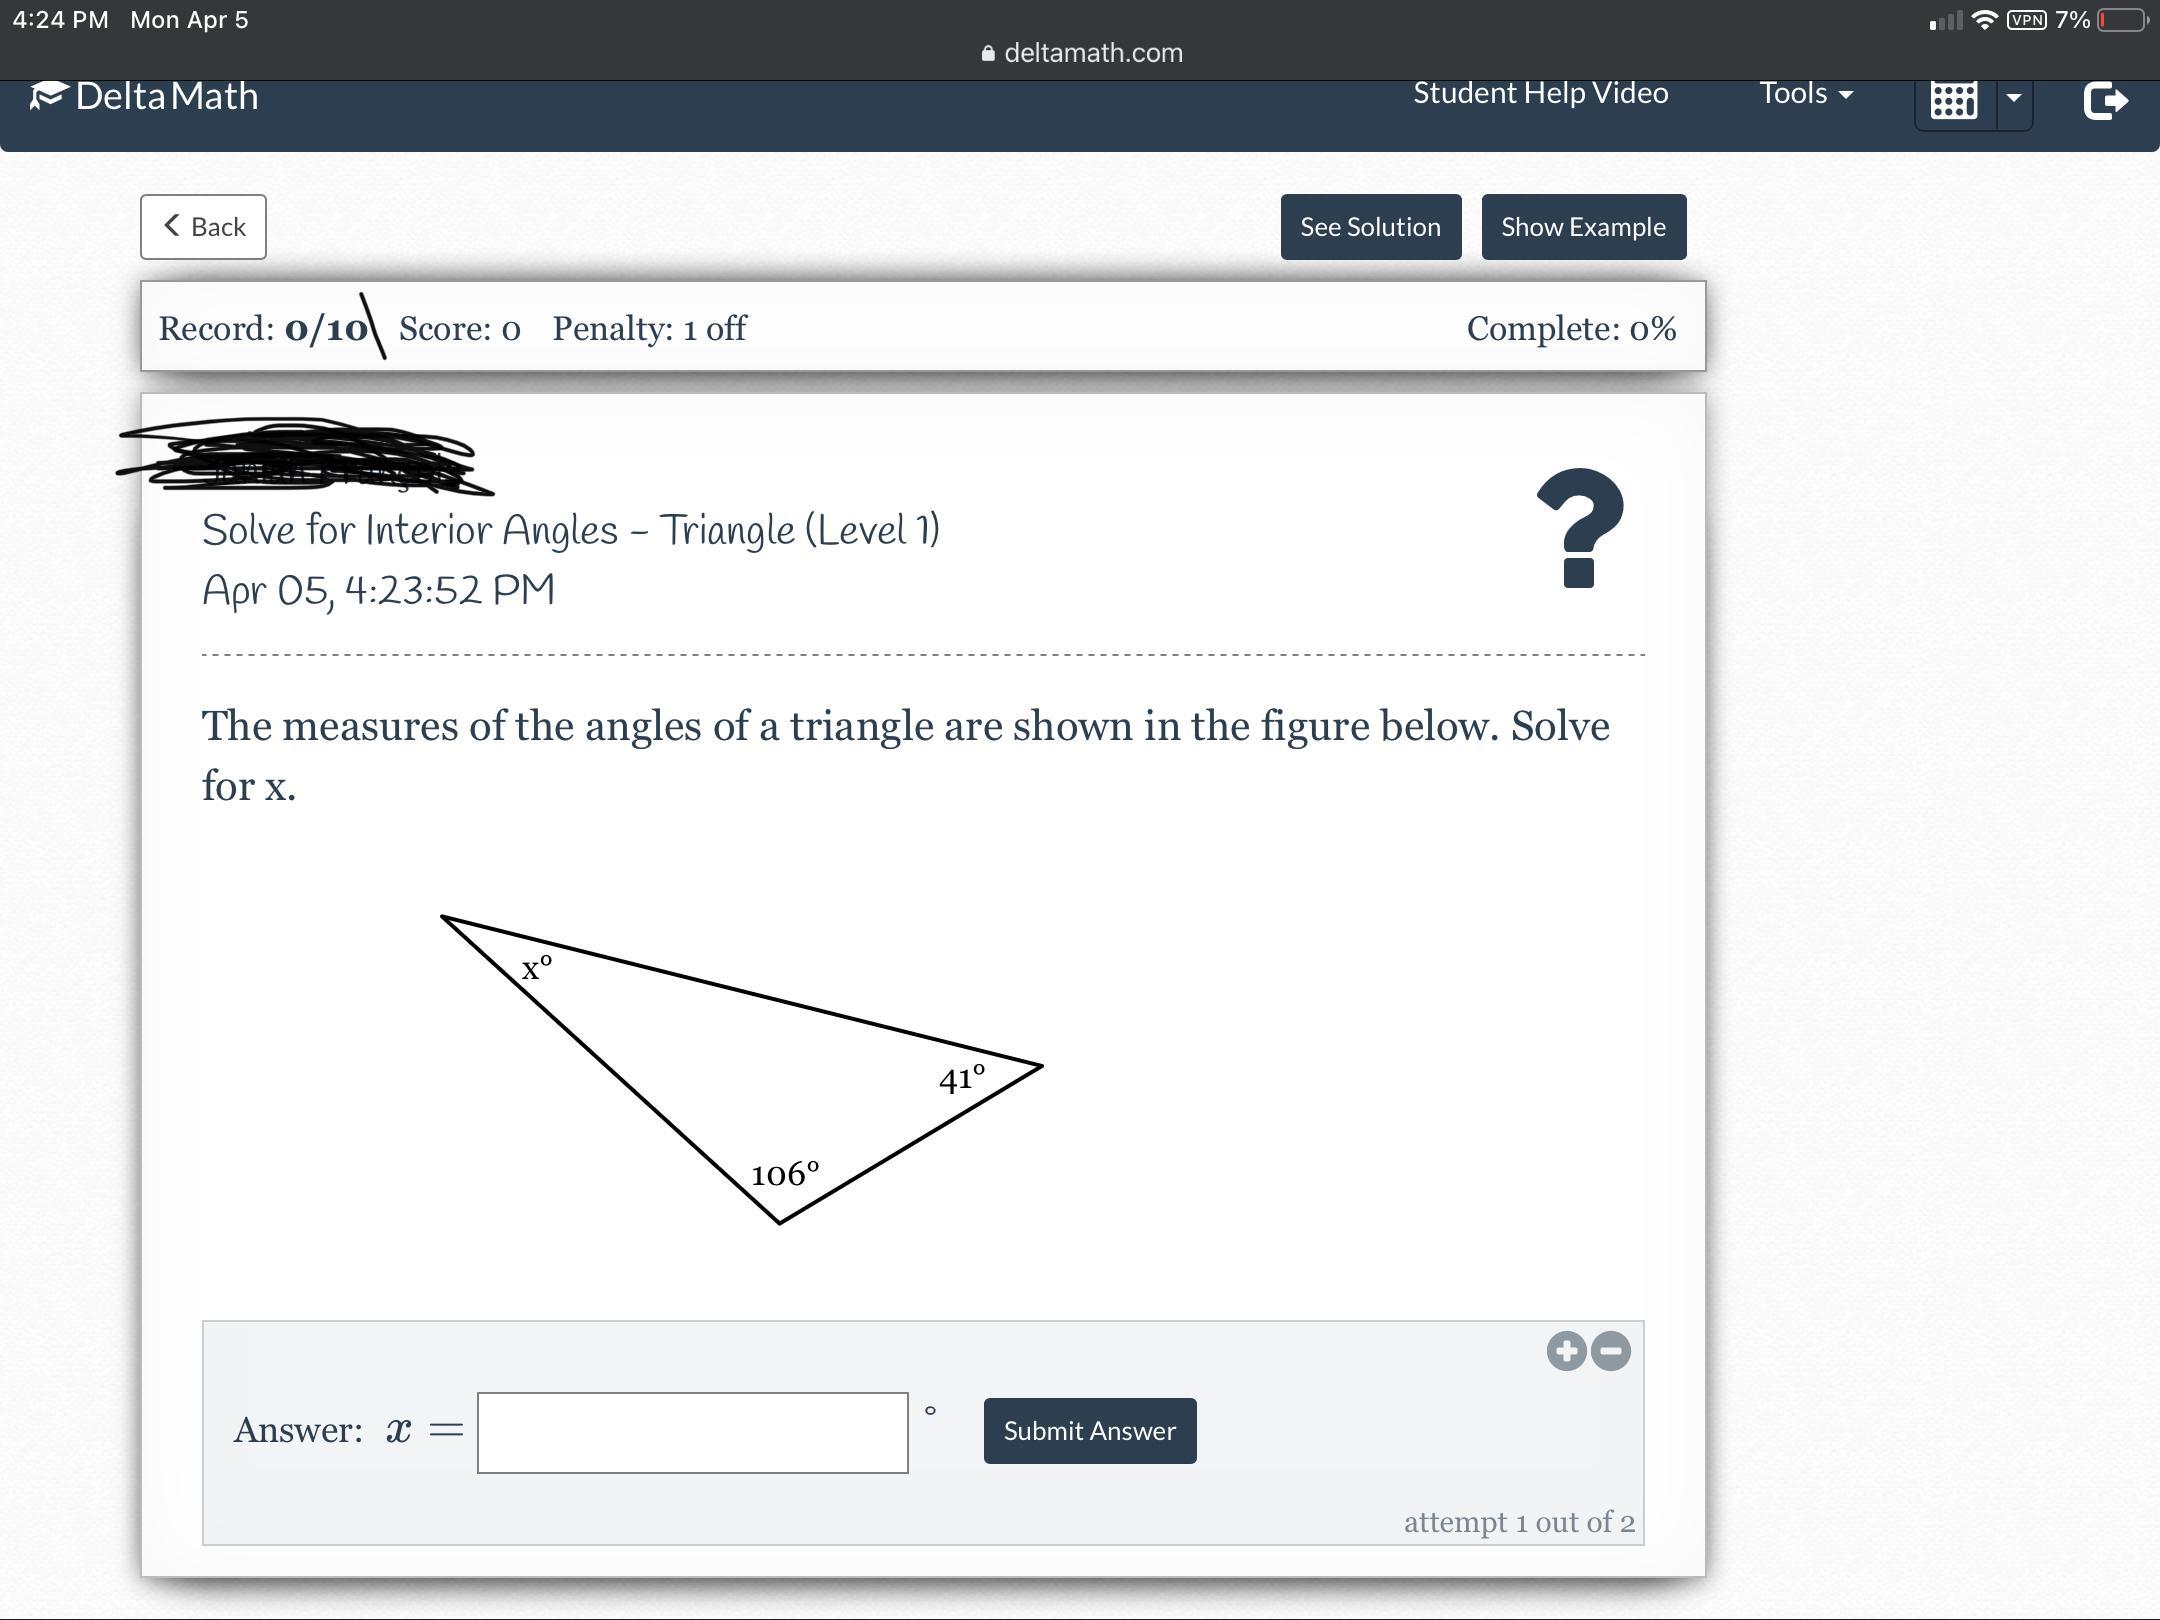The image size is (2160, 1620).
Task: Click the Record 0/10 score text
Action: 263,329
